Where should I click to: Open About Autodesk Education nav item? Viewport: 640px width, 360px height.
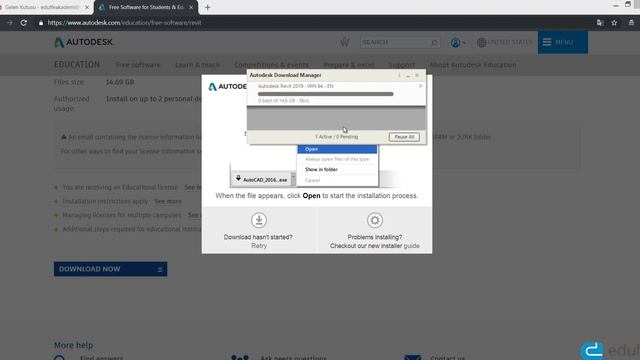tap(473, 65)
